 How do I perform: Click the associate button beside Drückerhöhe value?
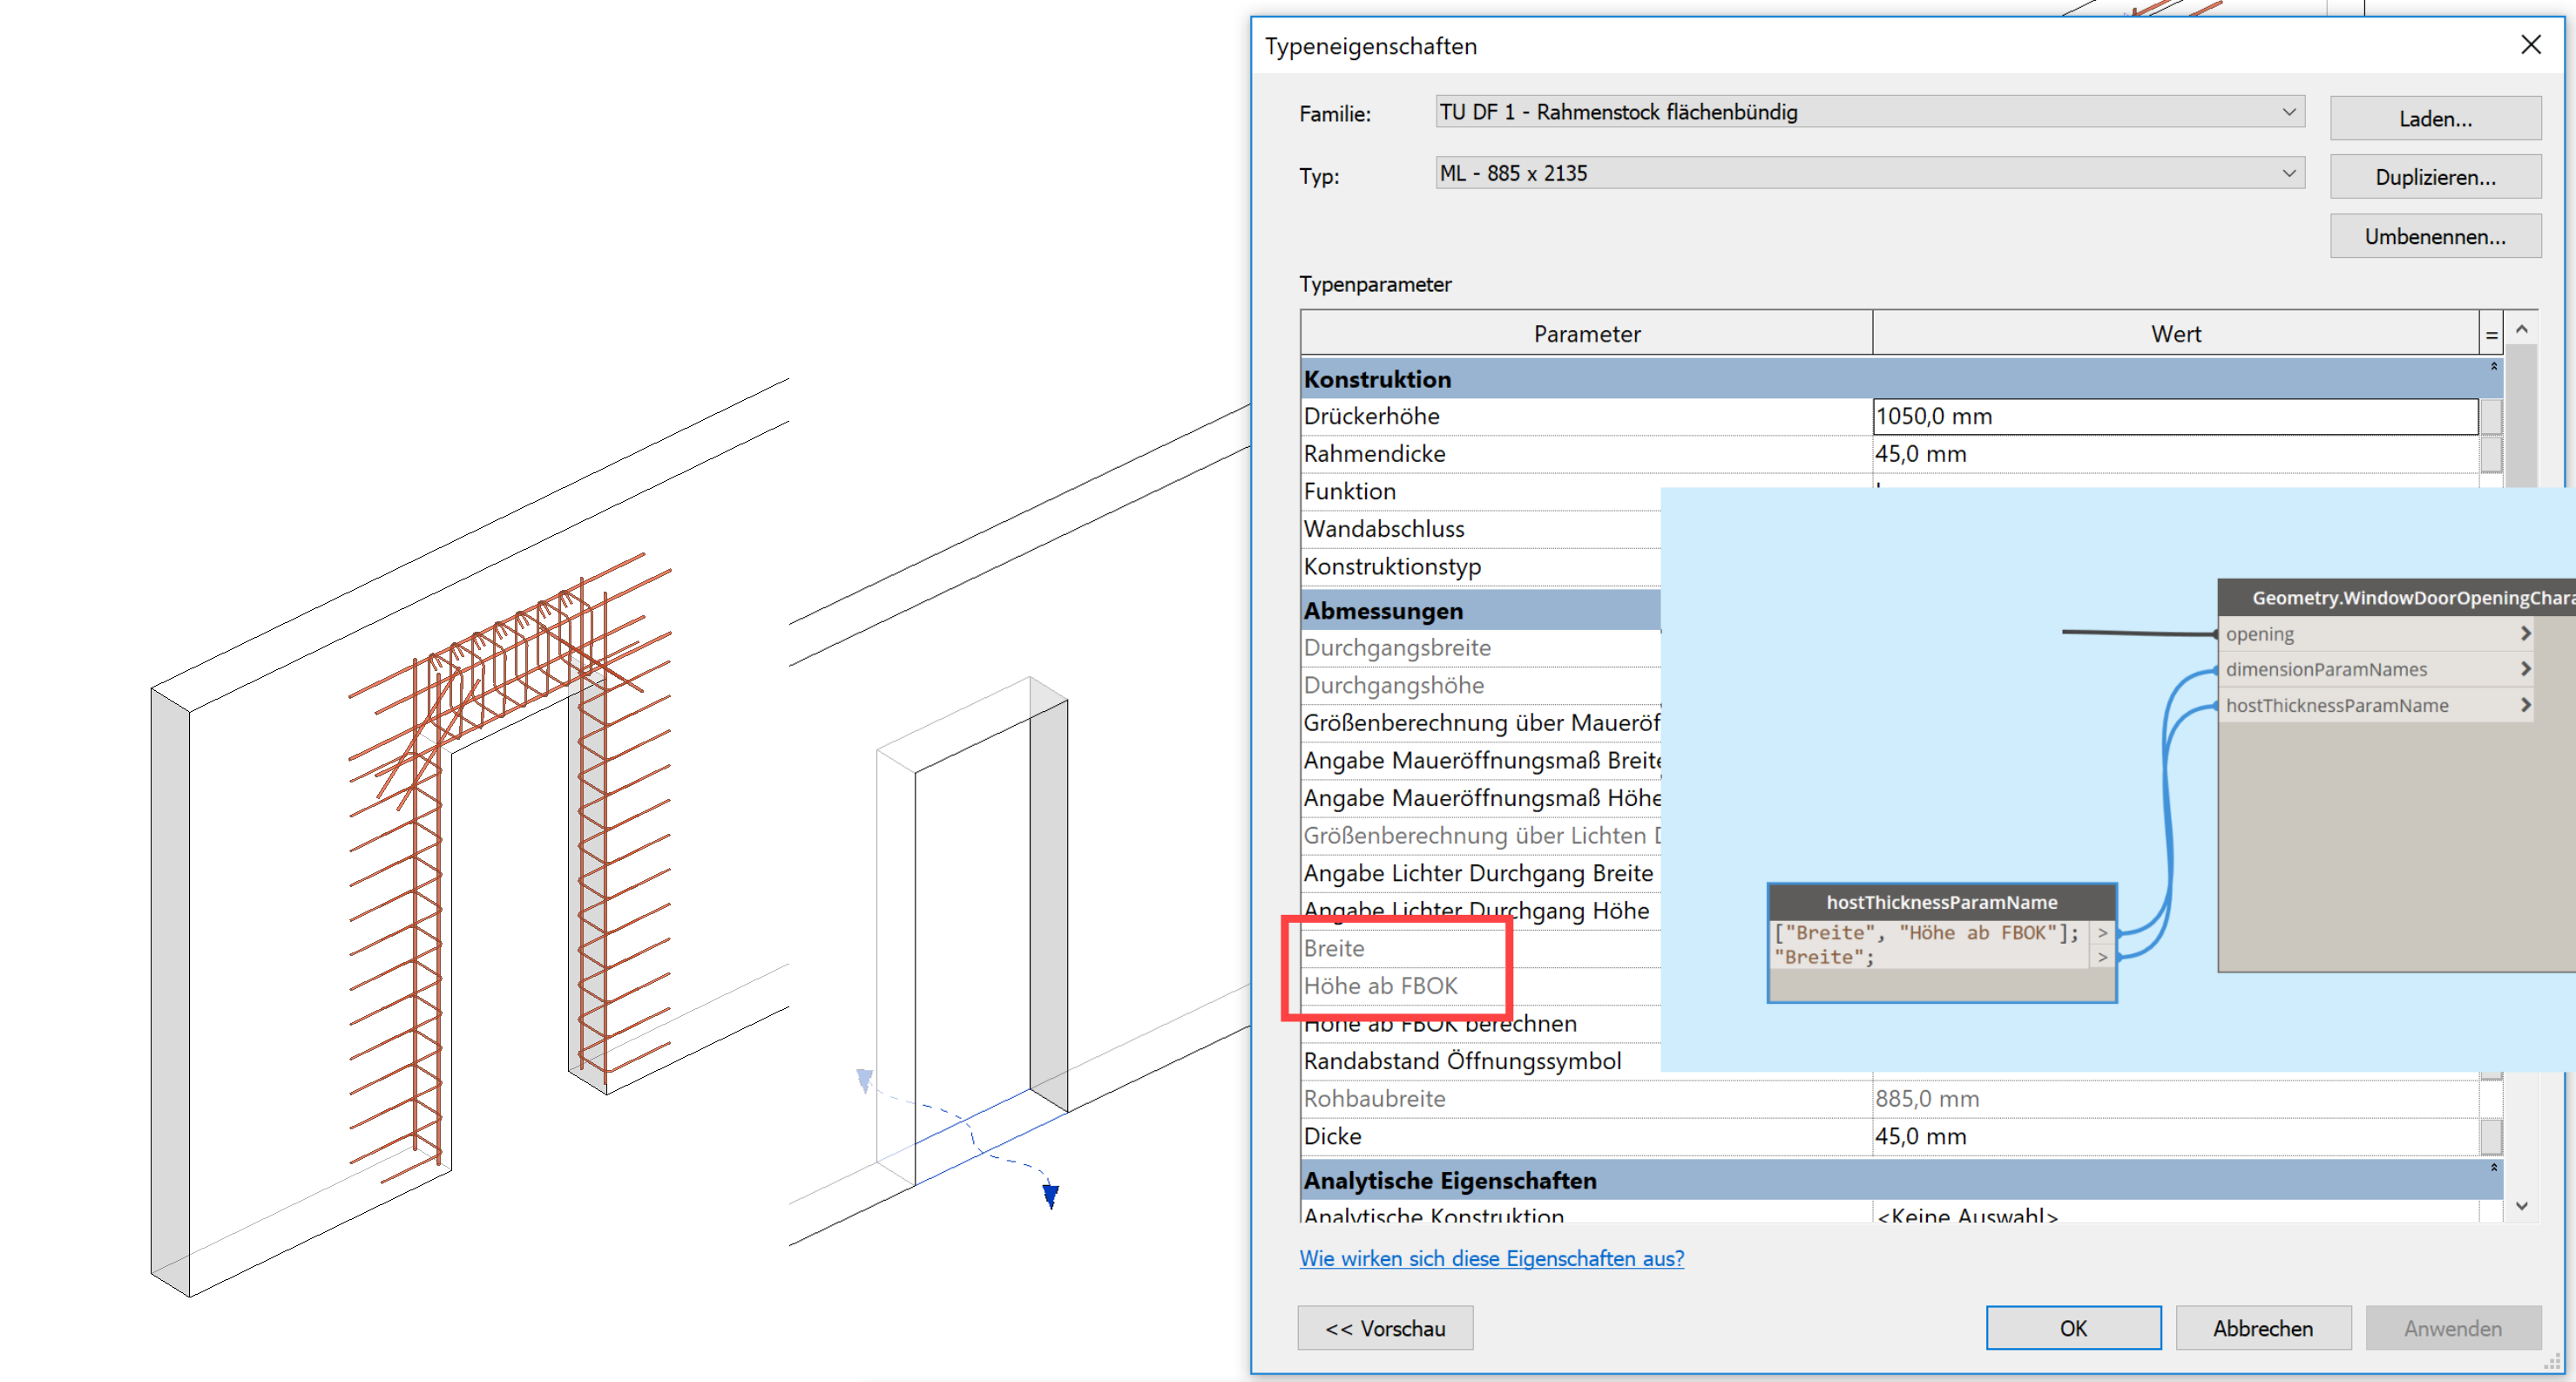(2490, 416)
